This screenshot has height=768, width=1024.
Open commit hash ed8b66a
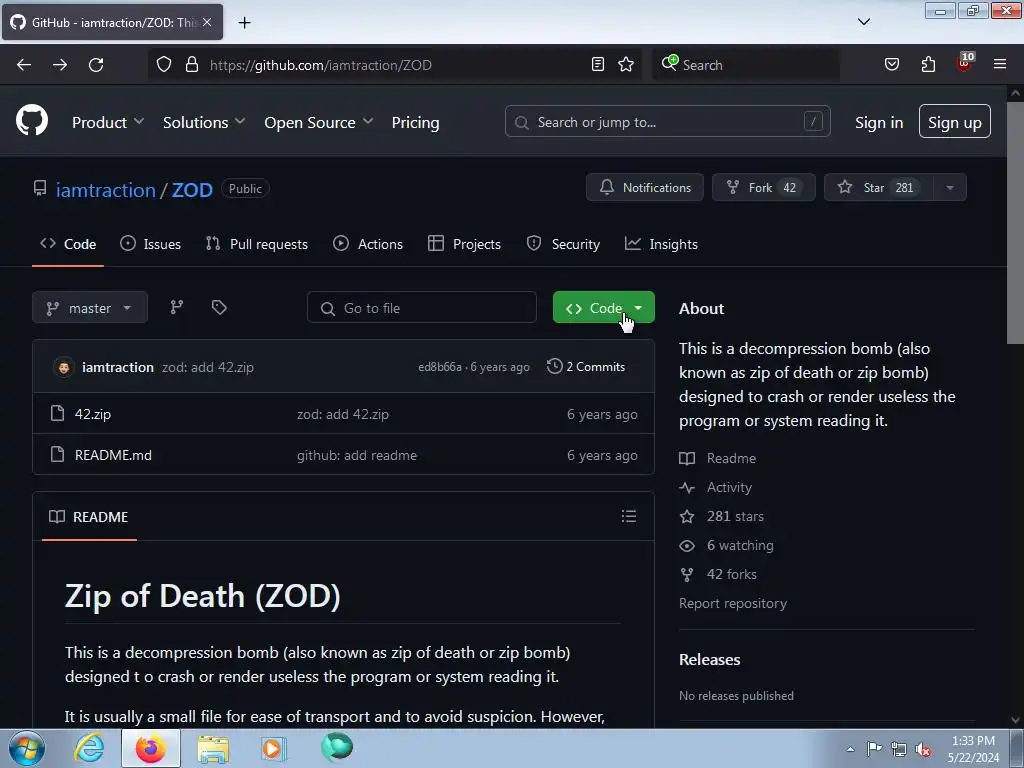440,367
